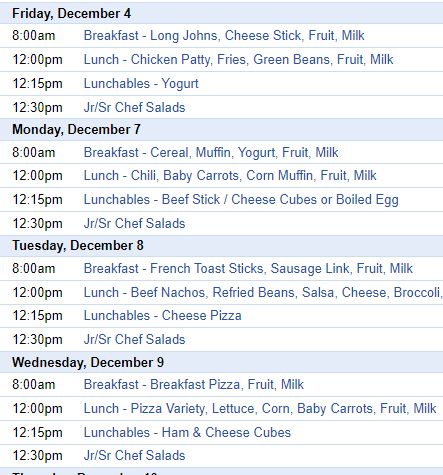Open Breakfast - French Toast Sticks event
This screenshot has height=475, width=443.
(x=248, y=269)
